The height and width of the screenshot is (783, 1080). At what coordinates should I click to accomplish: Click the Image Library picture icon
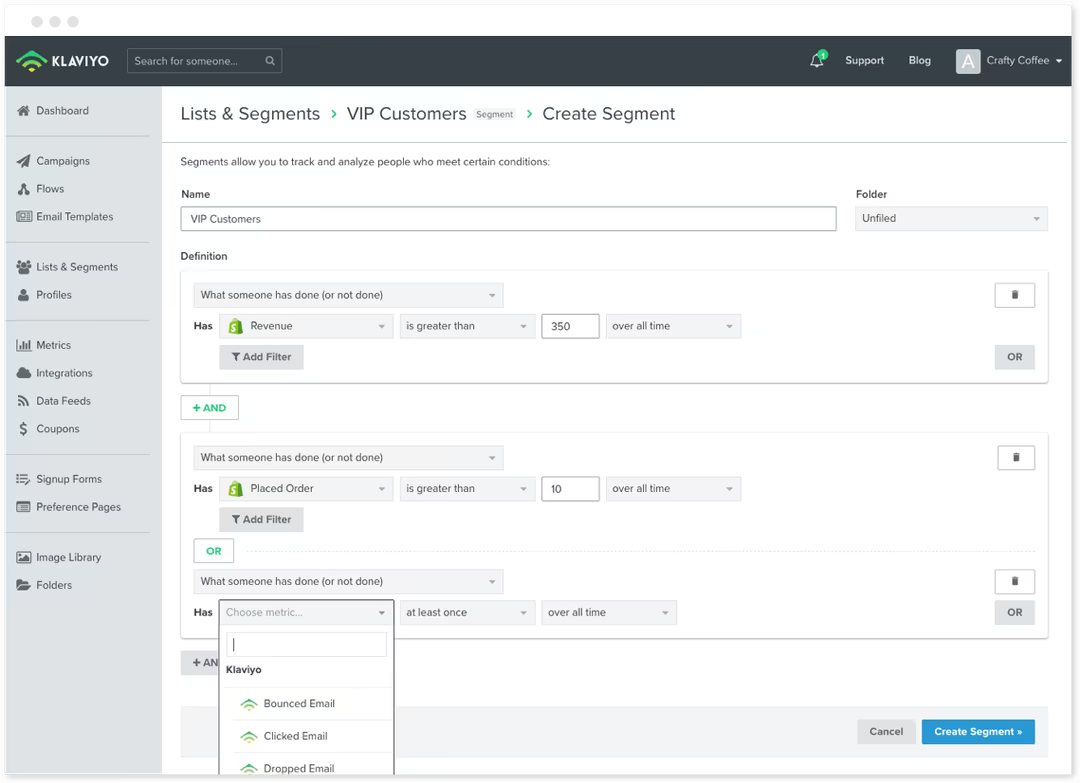(x=23, y=557)
